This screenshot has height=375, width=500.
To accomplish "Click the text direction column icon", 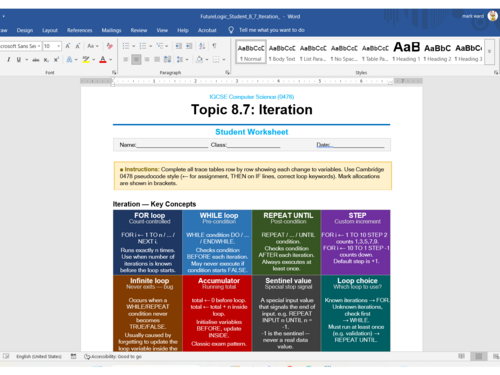I will pyautogui.click(x=167, y=60).
